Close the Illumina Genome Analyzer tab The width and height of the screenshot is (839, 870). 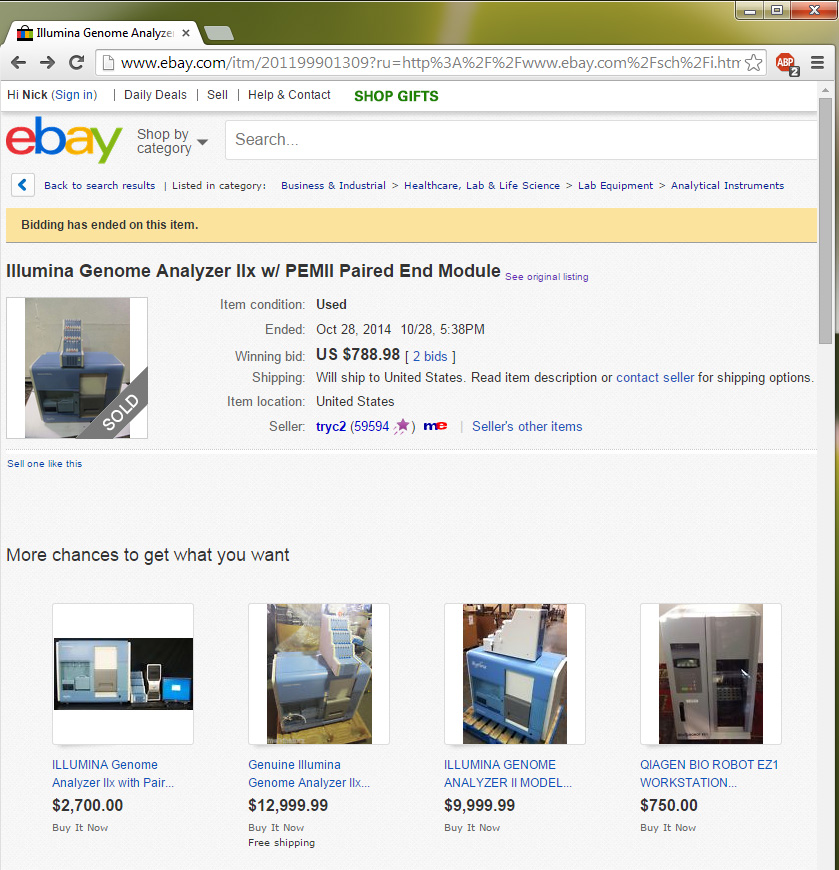[x=186, y=33]
